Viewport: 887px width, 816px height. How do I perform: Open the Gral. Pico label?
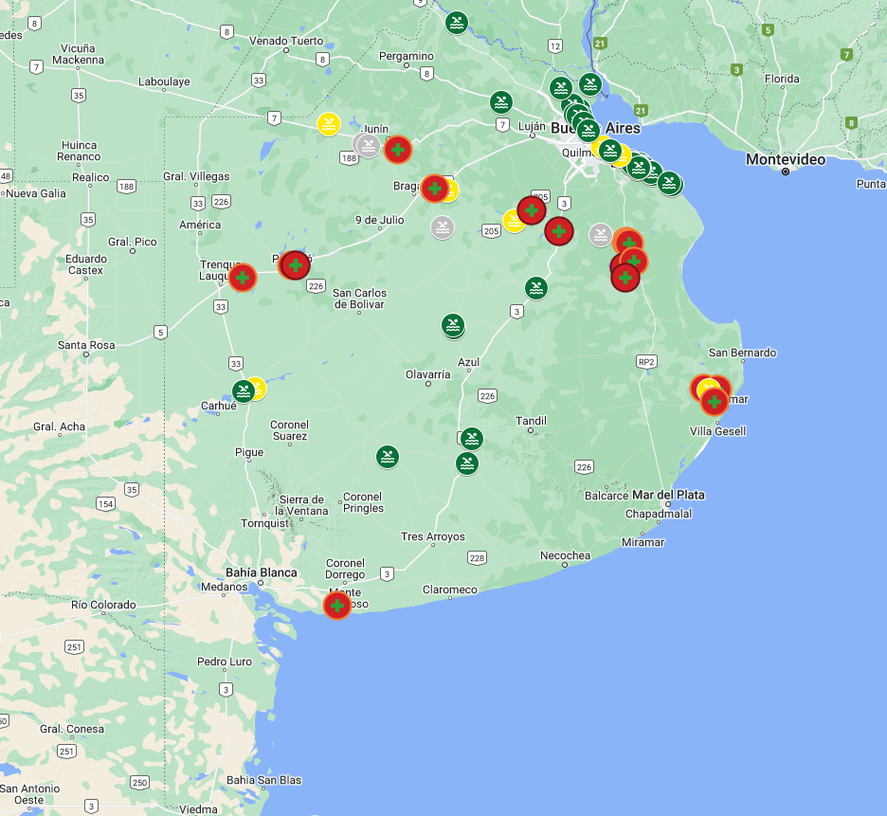pyautogui.click(x=132, y=242)
